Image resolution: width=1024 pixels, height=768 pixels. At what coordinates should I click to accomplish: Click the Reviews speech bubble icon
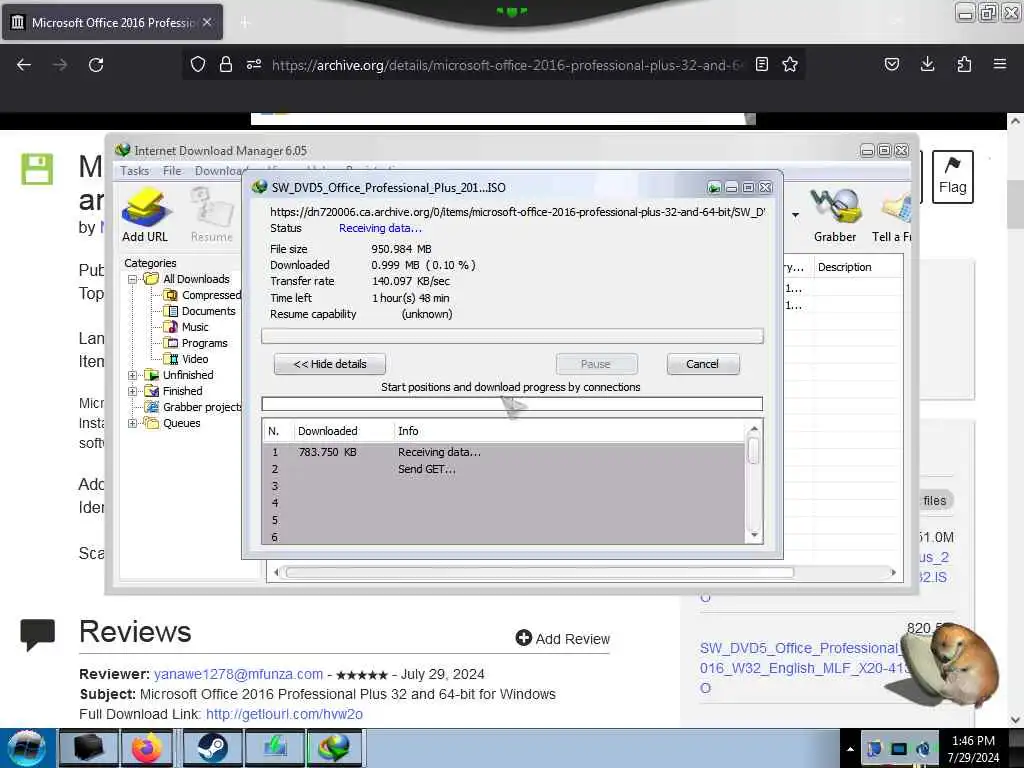37,634
